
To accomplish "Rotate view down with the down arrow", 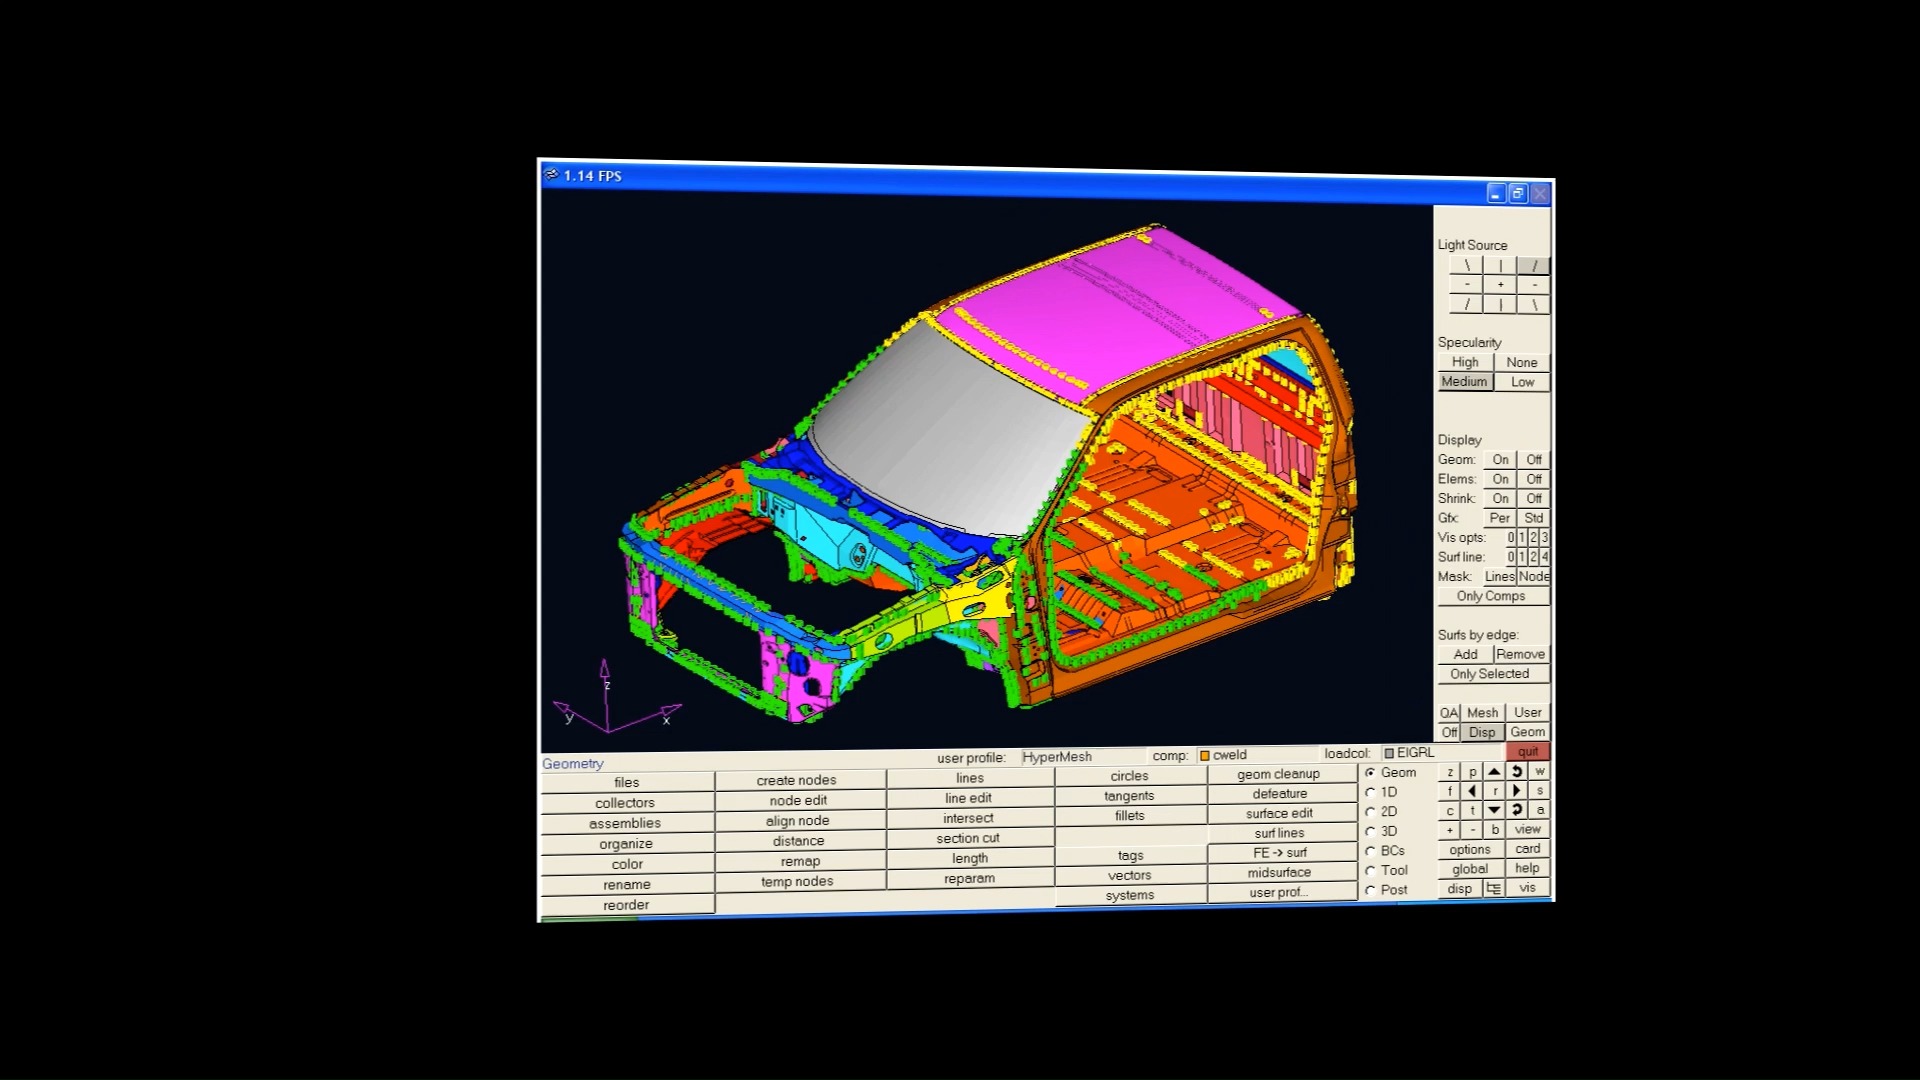I will coord(1494,810).
